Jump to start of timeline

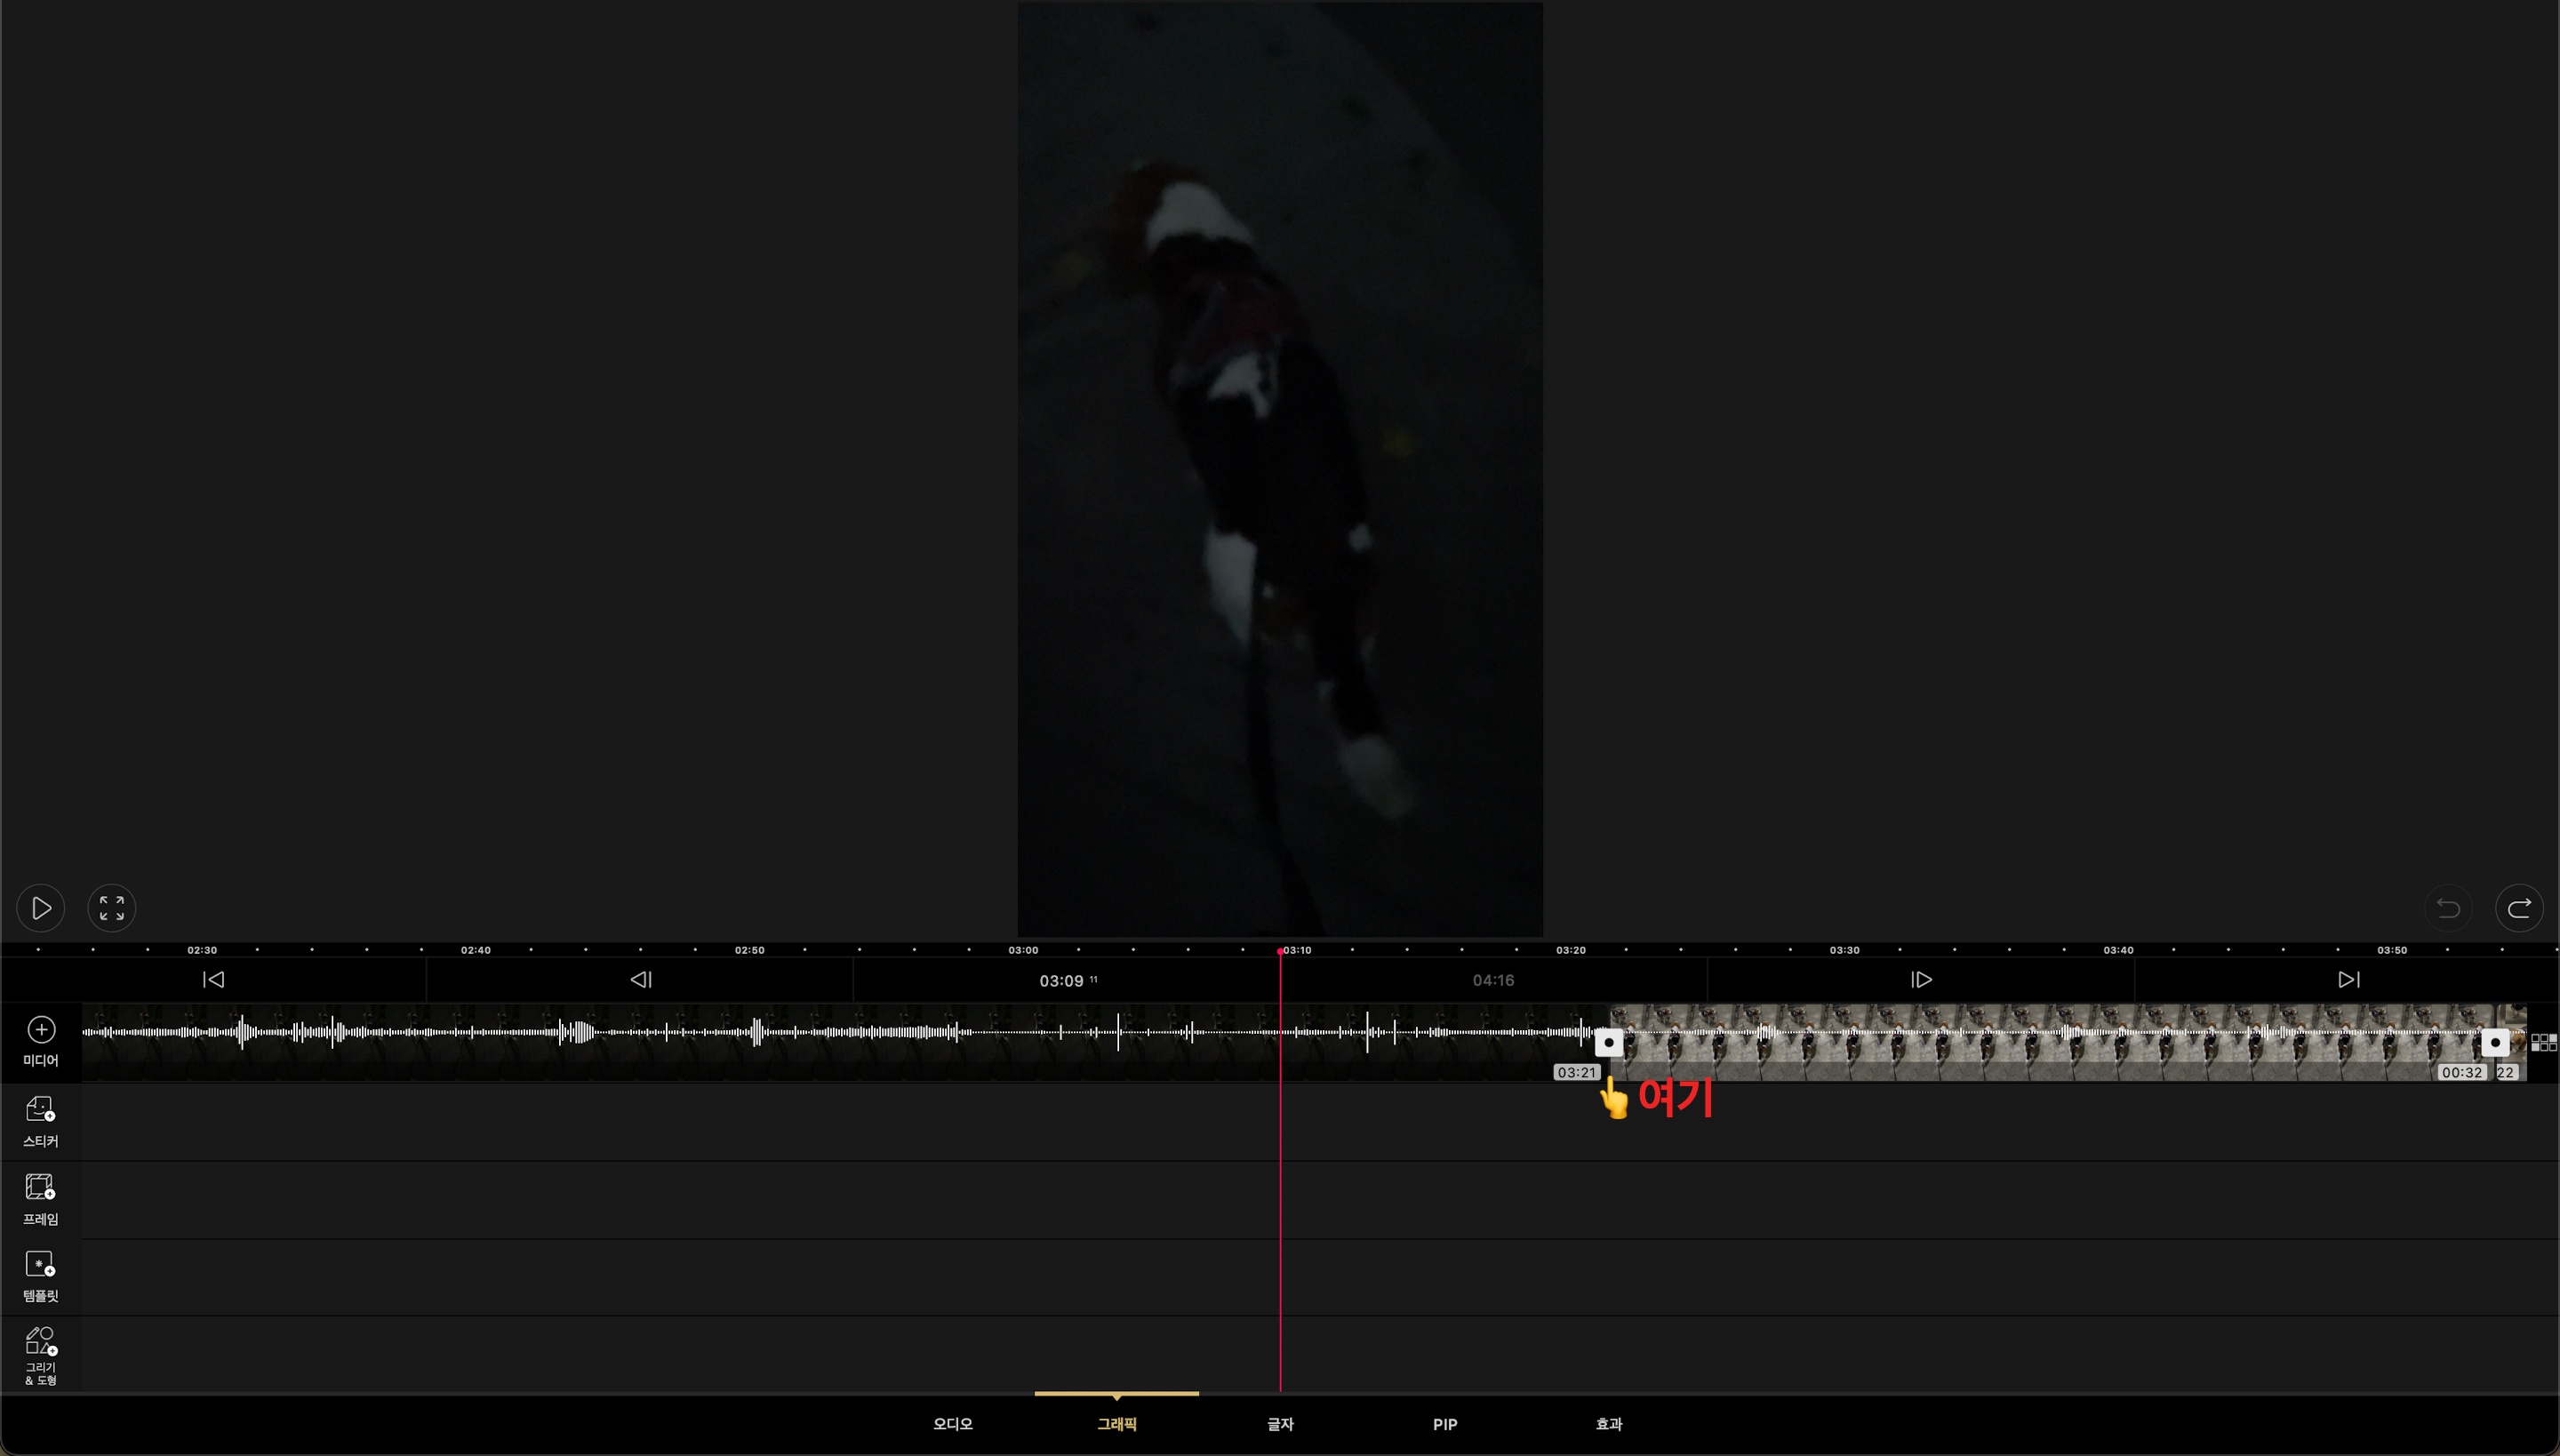point(213,980)
